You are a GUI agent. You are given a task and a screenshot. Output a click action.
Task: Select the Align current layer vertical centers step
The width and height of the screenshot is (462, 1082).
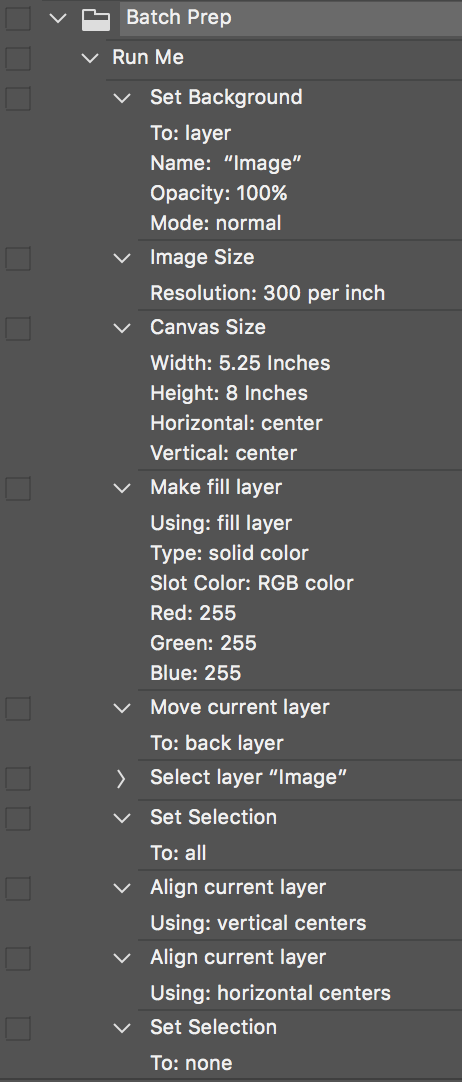(x=238, y=887)
